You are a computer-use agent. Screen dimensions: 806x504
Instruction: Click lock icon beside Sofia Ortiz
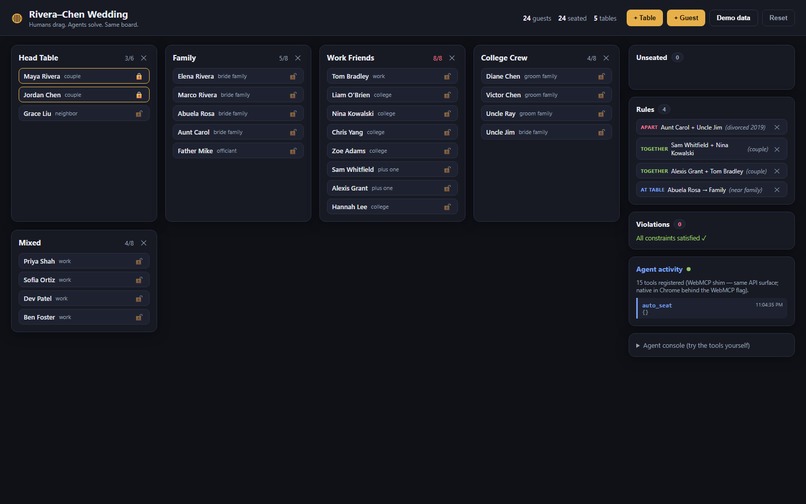pos(139,280)
